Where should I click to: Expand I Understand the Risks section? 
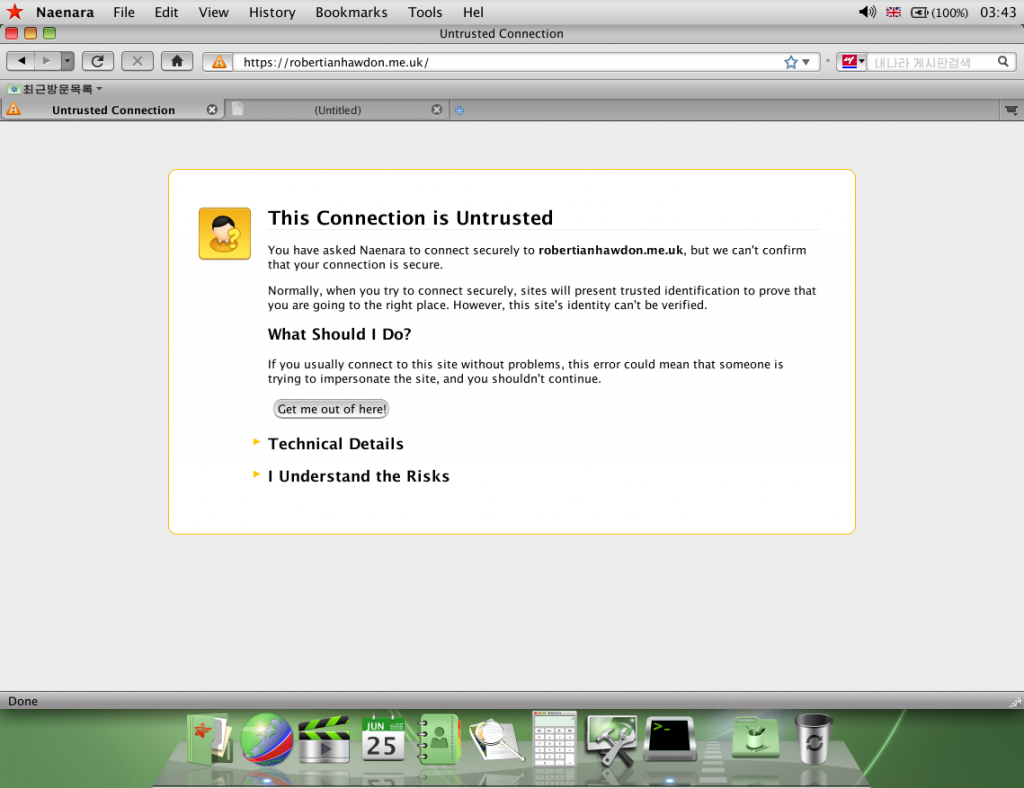pos(358,477)
